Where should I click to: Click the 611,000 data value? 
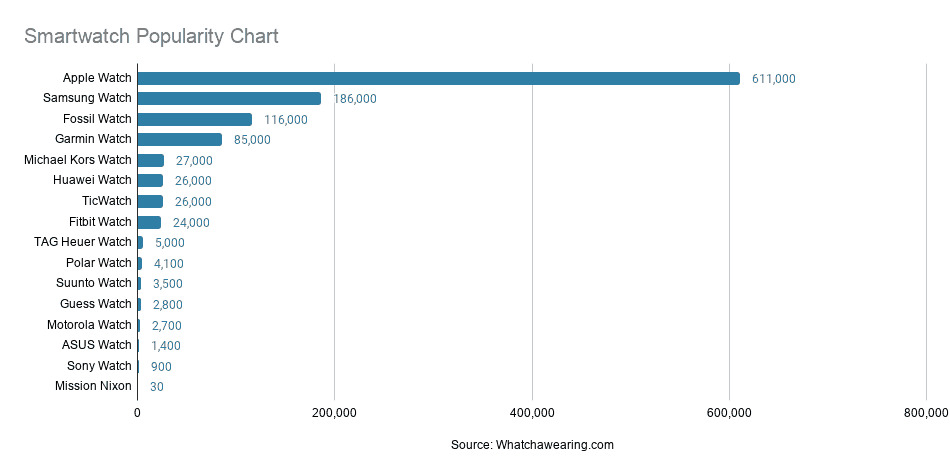(774, 79)
